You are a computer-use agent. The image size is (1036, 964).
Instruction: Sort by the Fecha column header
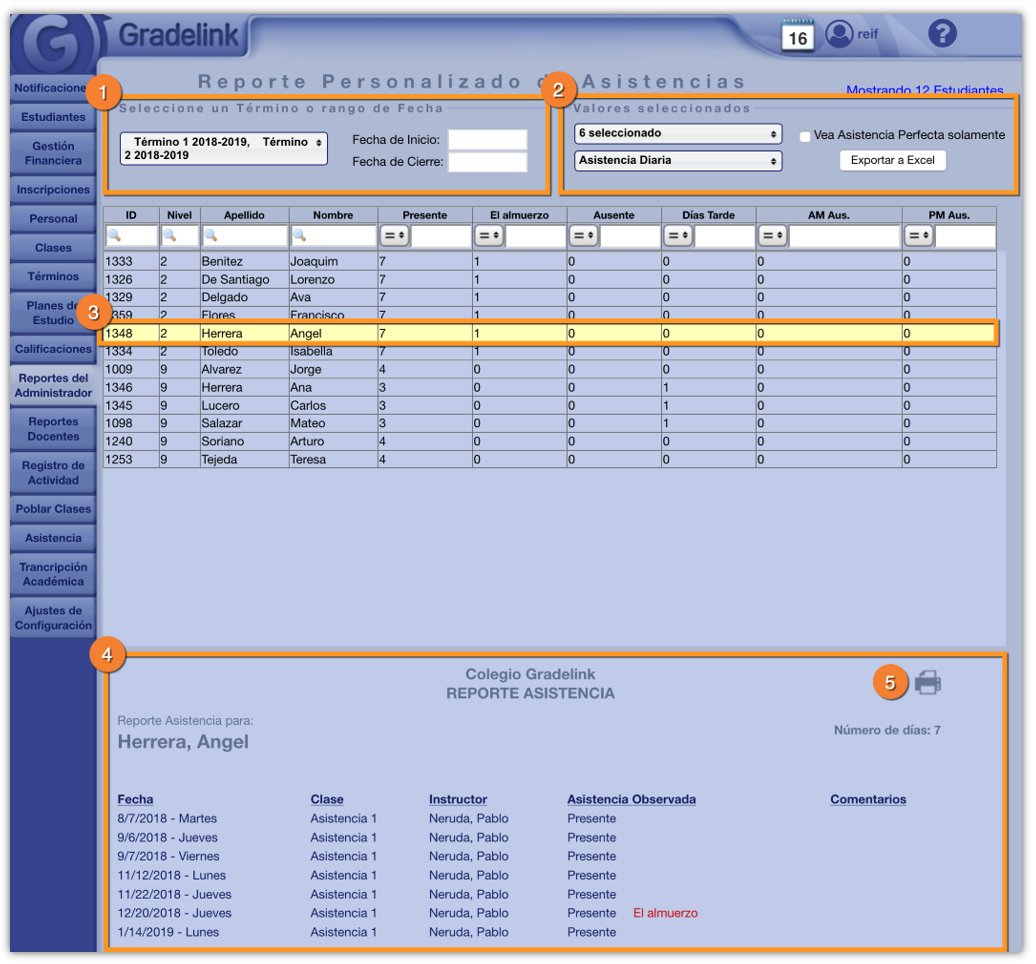point(135,799)
